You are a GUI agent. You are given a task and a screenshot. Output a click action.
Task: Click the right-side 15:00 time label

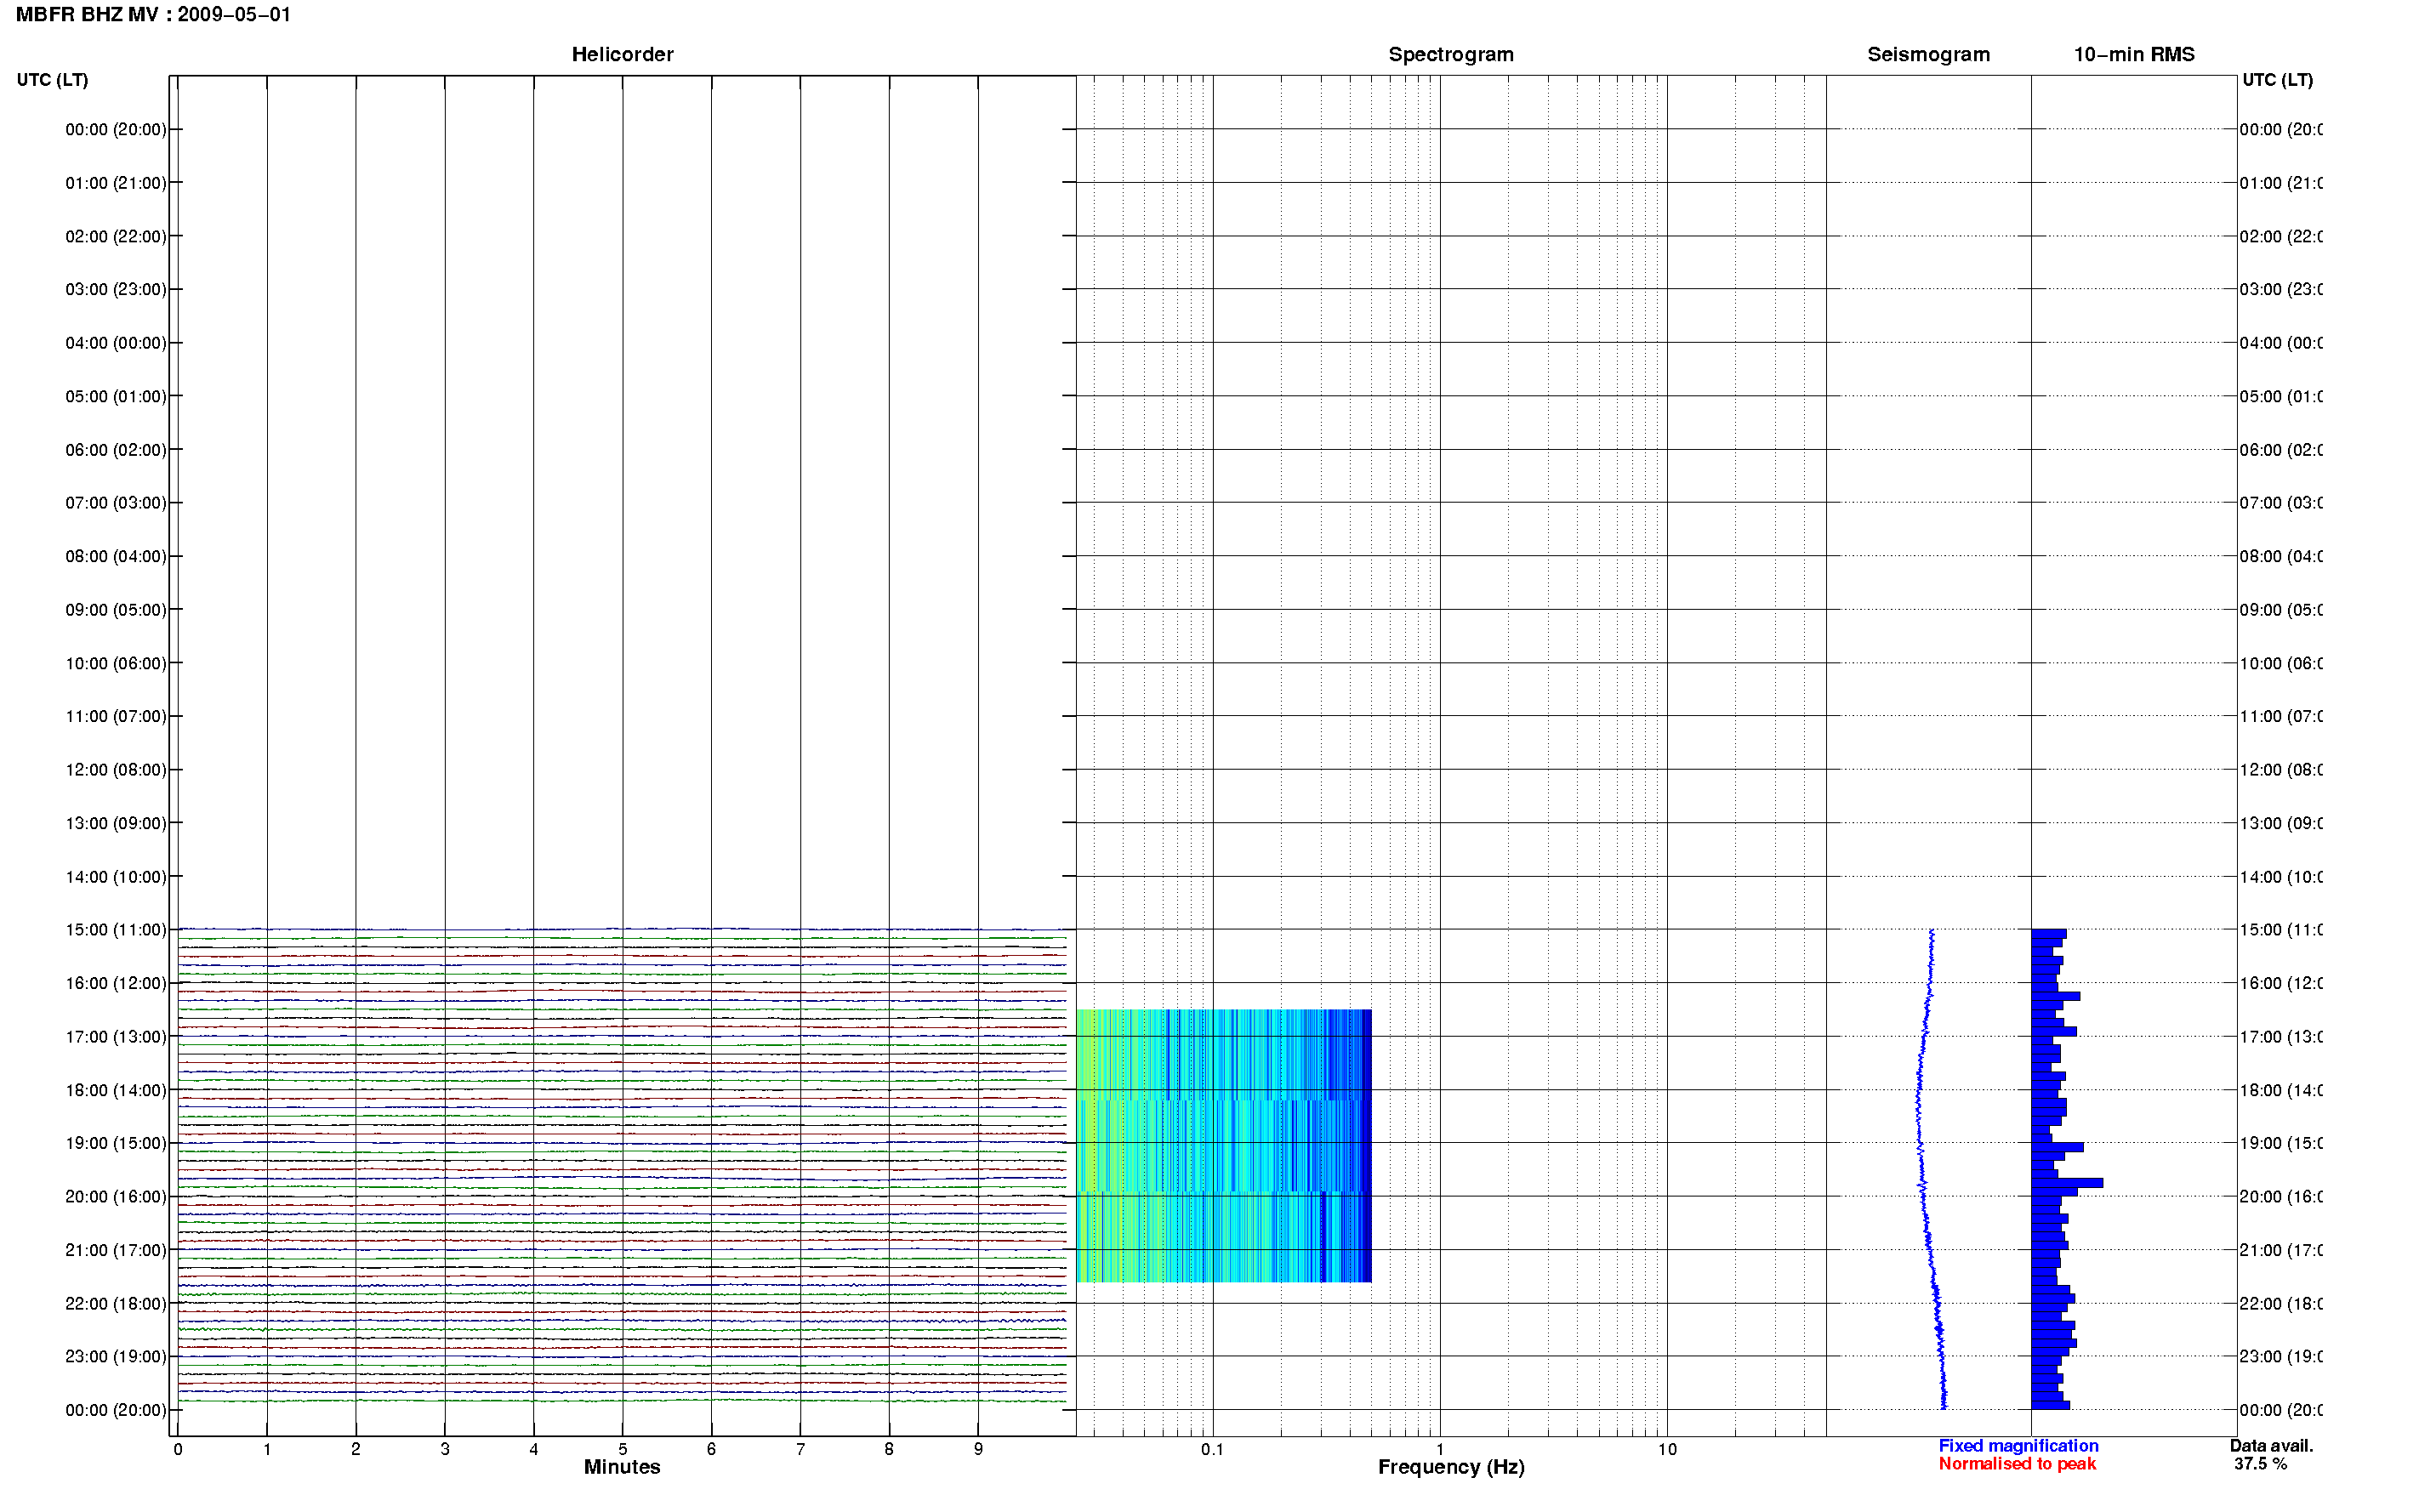pyautogui.click(x=2280, y=930)
